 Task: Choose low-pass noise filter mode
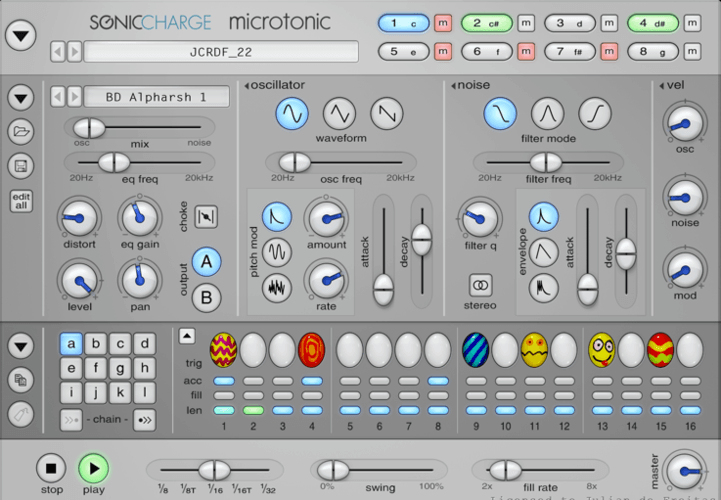click(500, 113)
